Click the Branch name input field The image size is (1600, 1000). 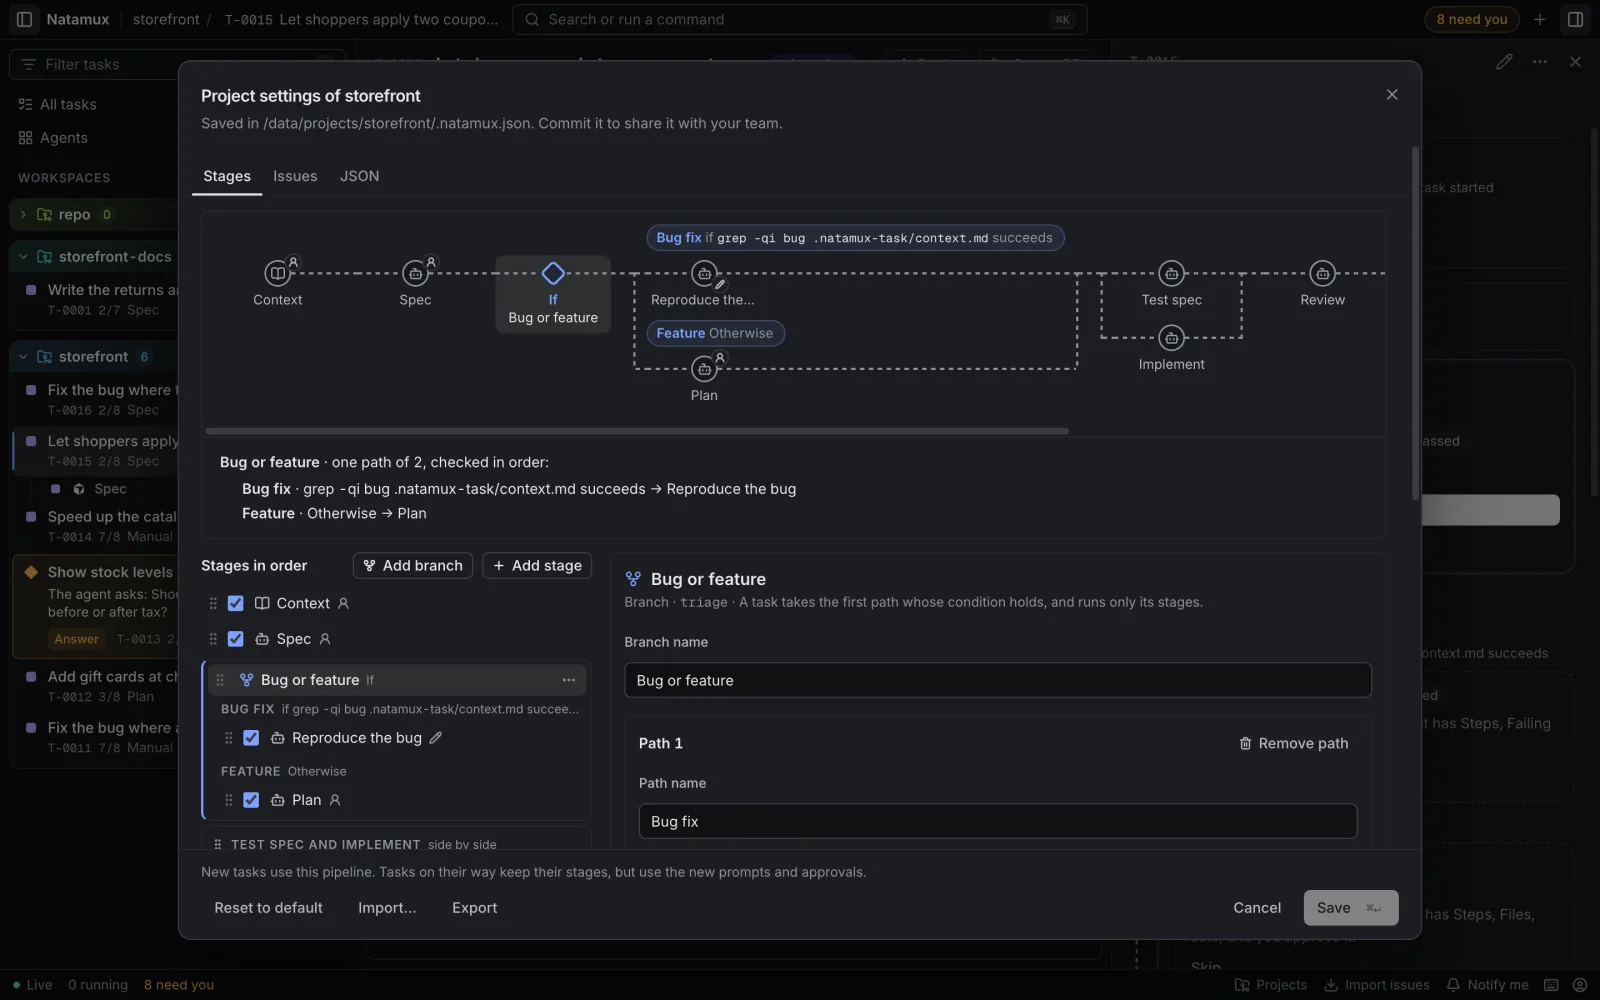(x=997, y=680)
